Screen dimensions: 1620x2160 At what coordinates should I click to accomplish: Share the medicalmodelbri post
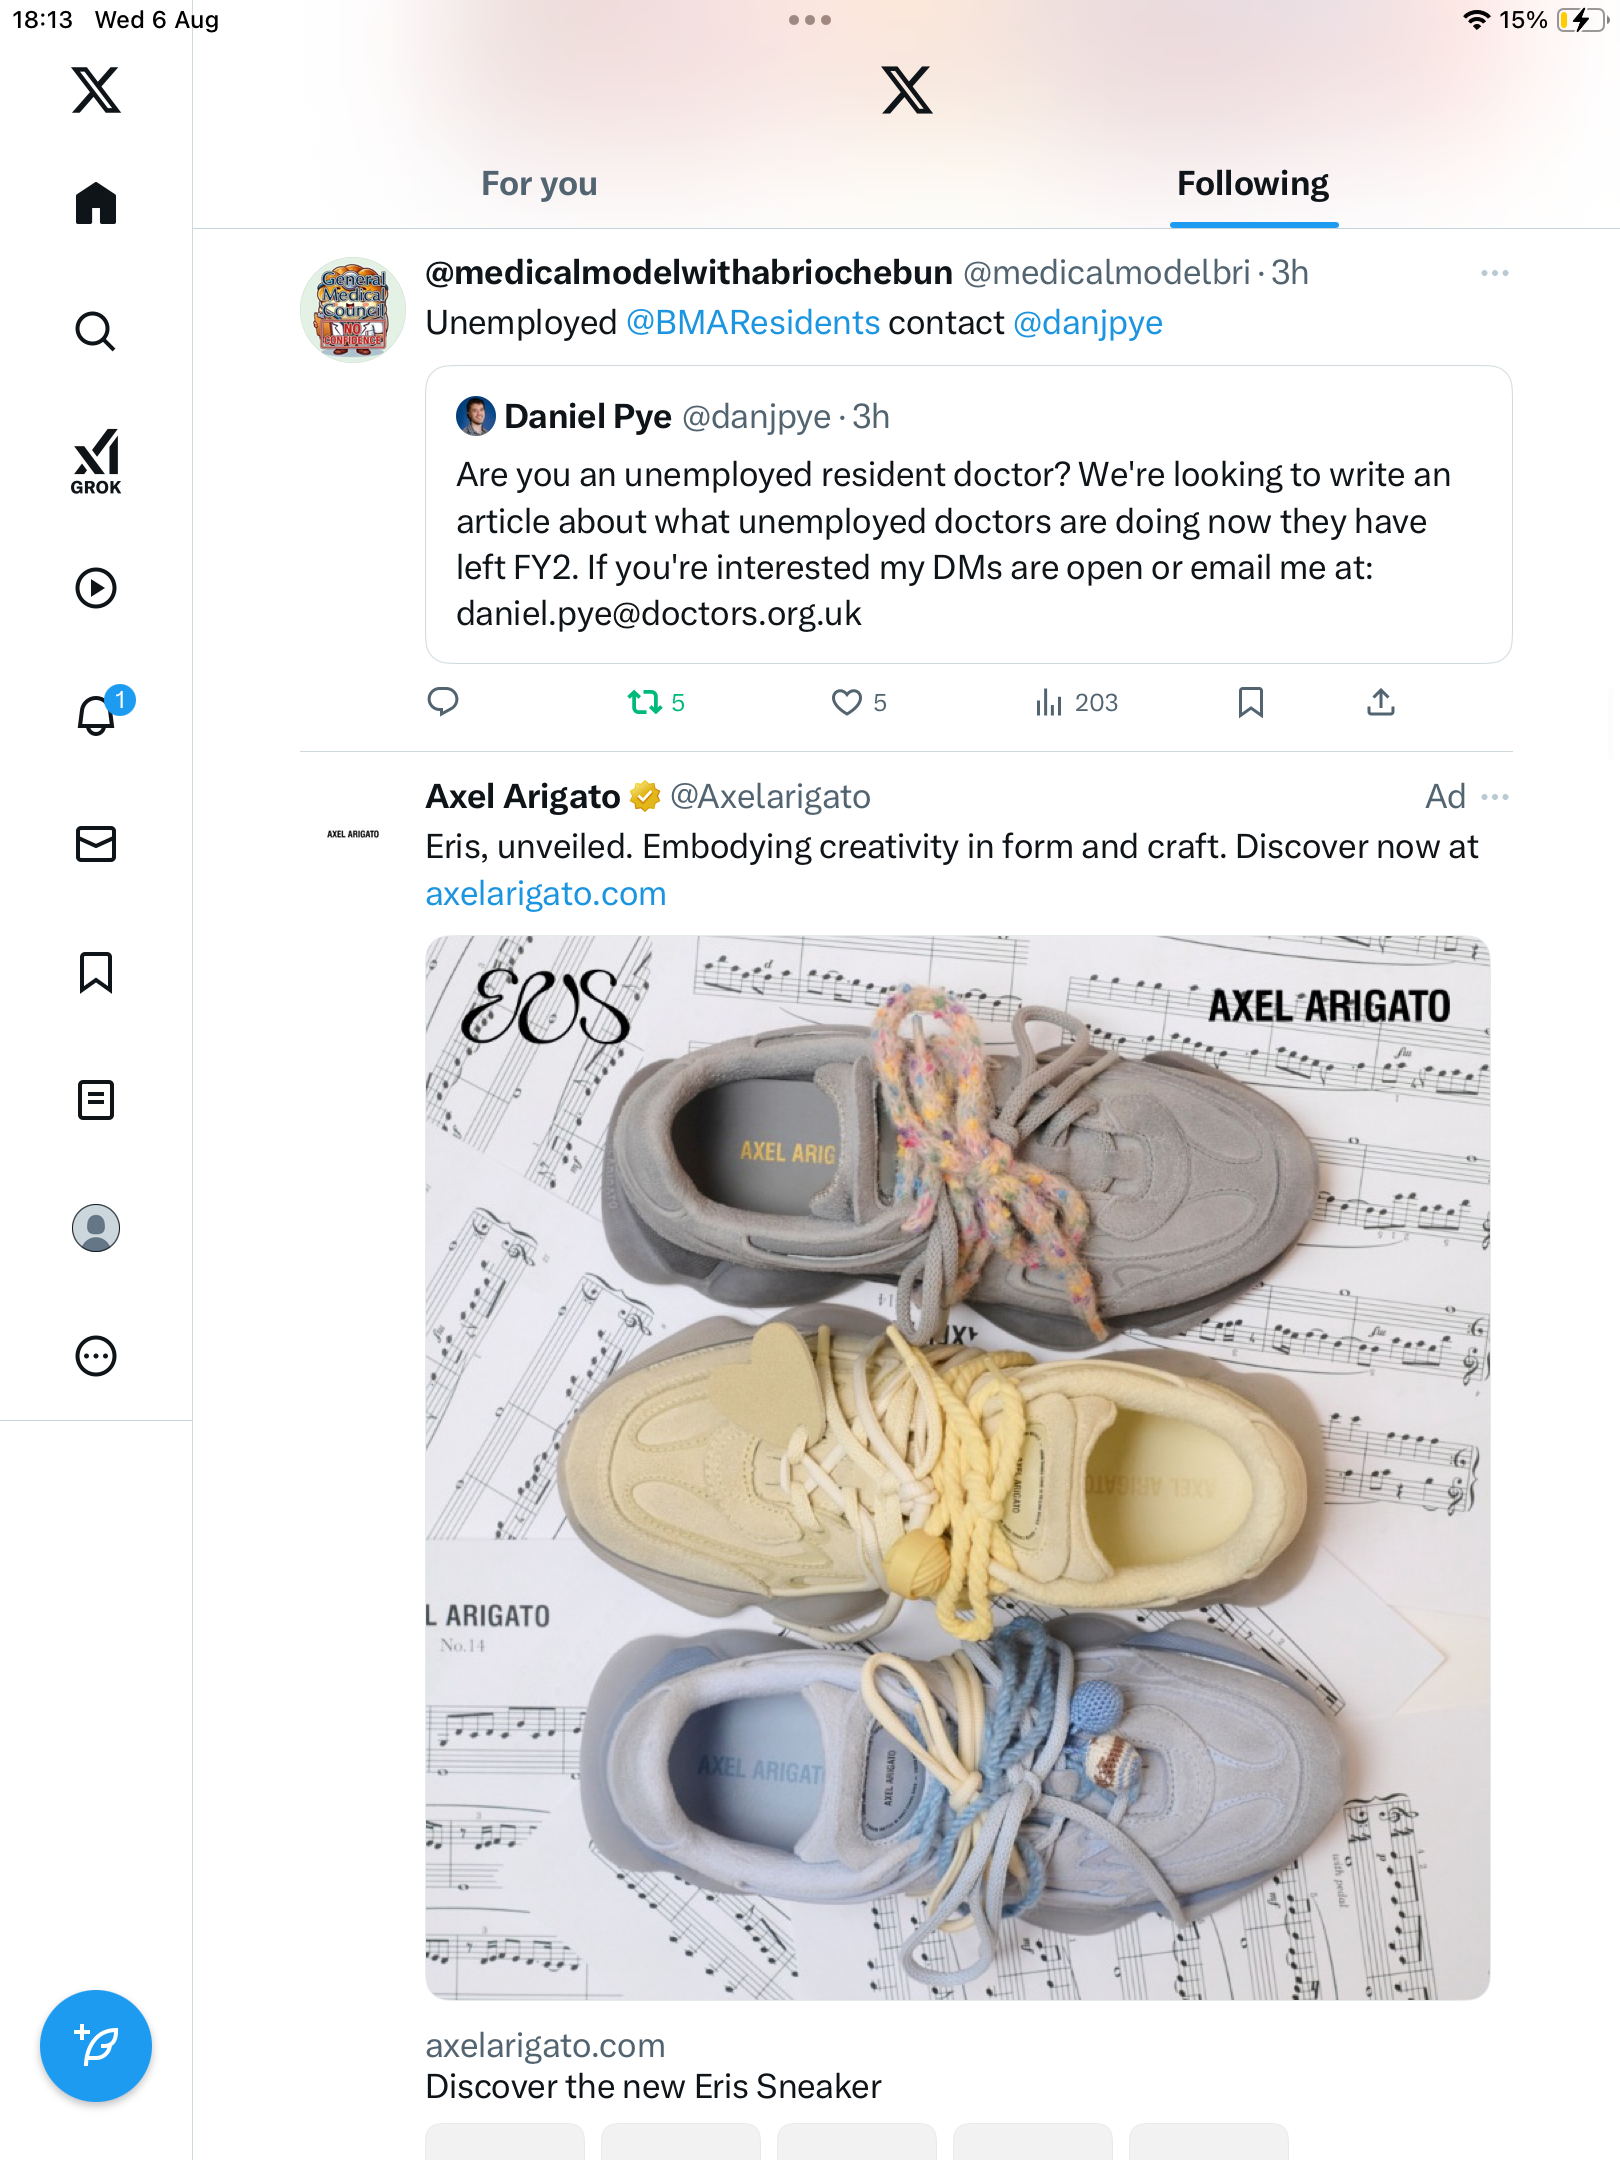(x=1380, y=703)
